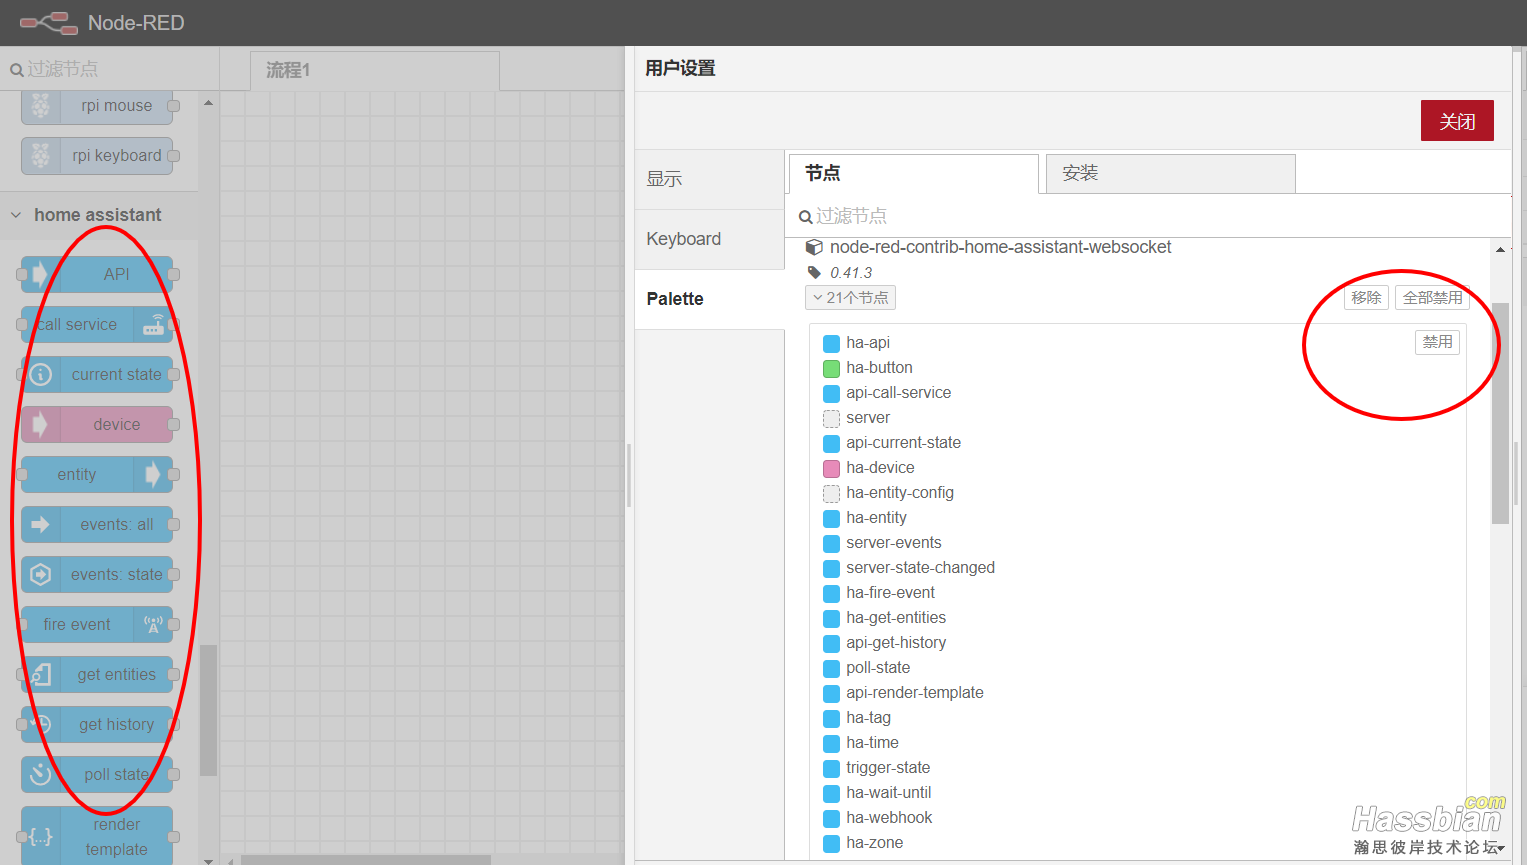Click the search magnifier in palette filter
Viewport: 1527px width, 865px height.
805,216
